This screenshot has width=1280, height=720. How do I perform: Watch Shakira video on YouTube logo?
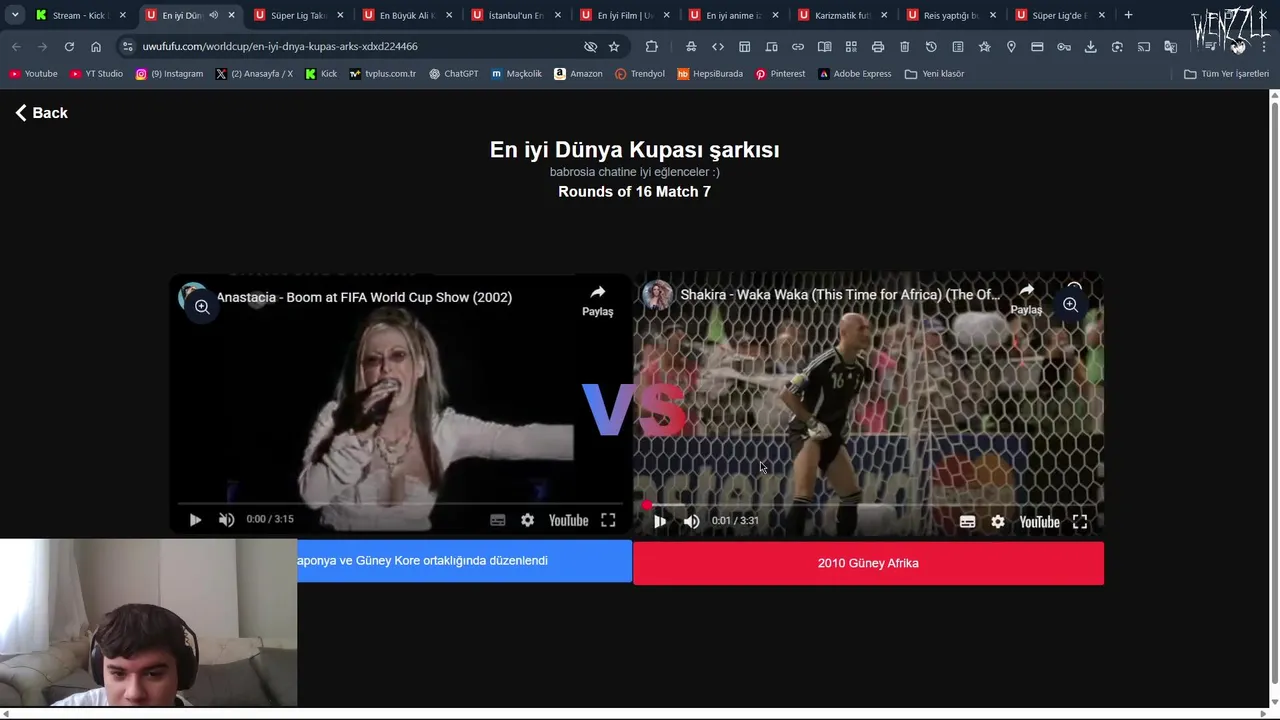(1039, 522)
